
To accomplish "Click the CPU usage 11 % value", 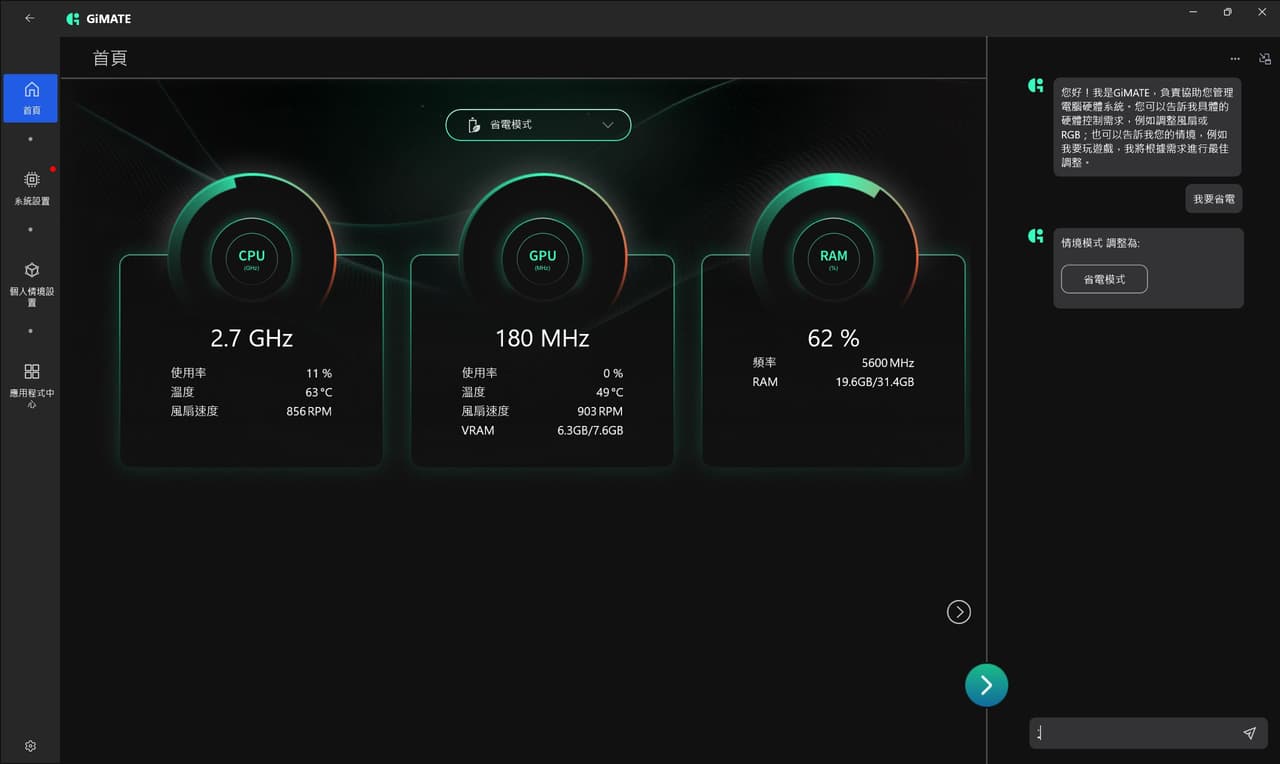I will [319, 373].
